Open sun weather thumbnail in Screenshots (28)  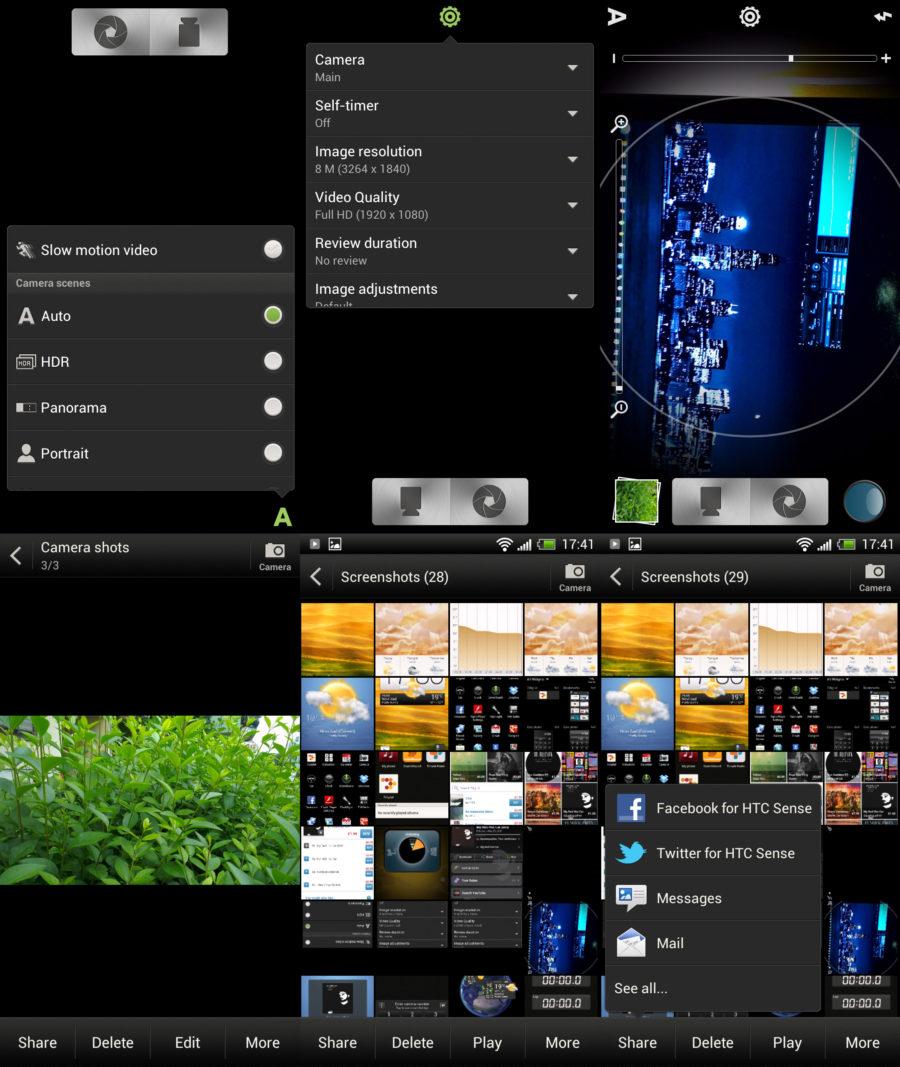[x=337, y=713]
